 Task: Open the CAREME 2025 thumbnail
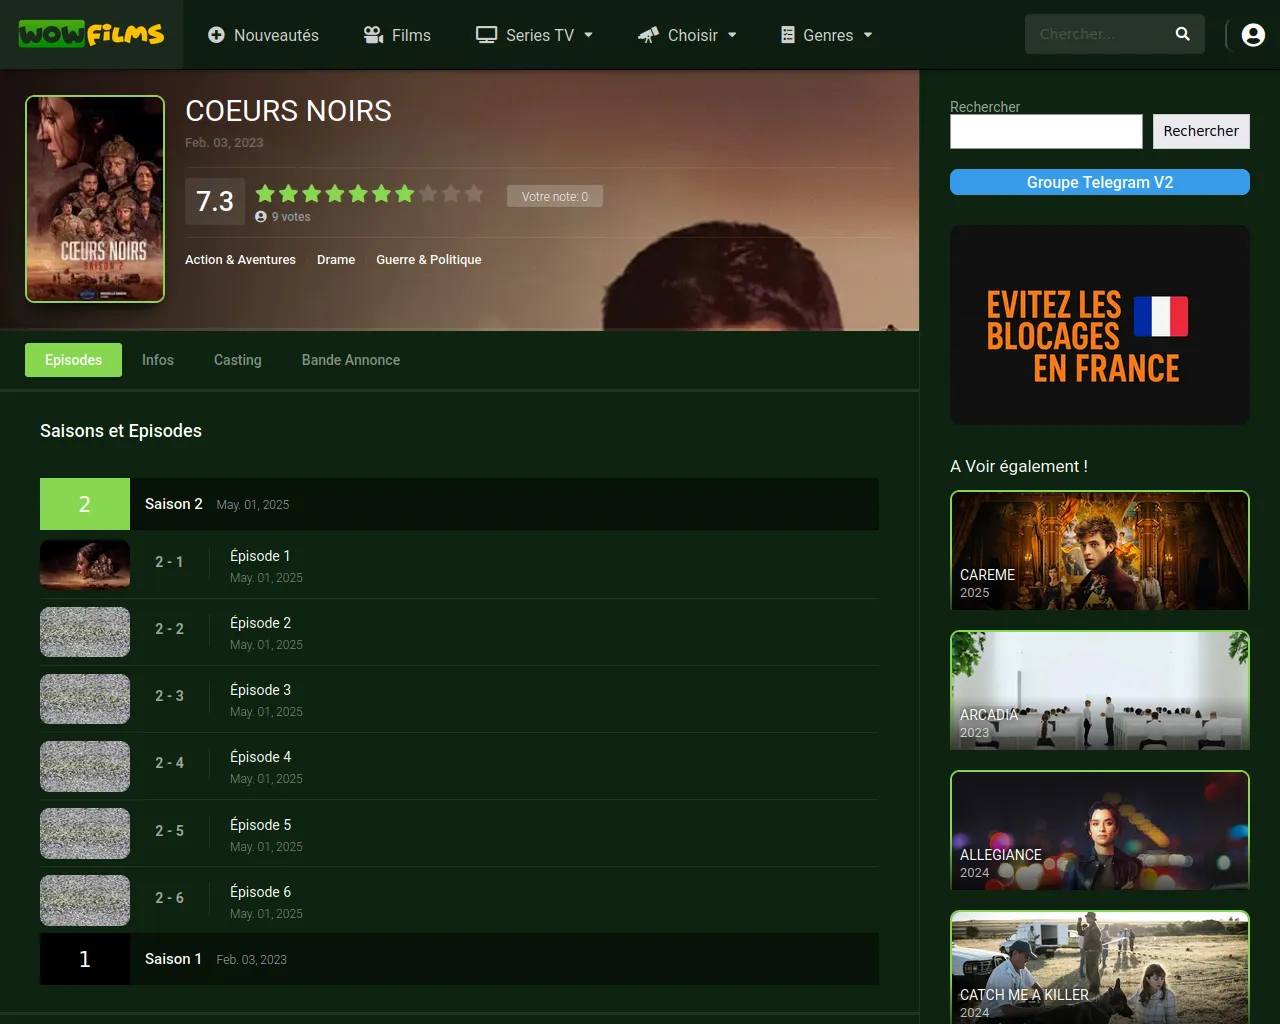1099,551
